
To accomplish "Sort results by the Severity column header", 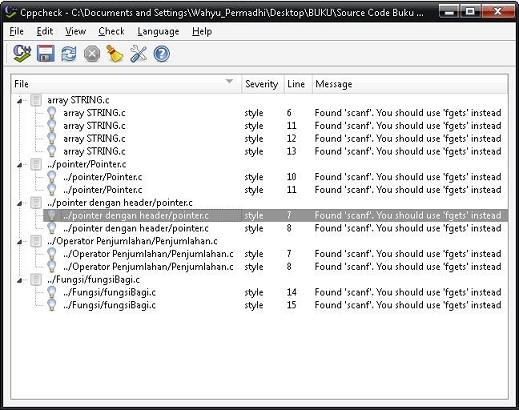I will click(262, 84).
